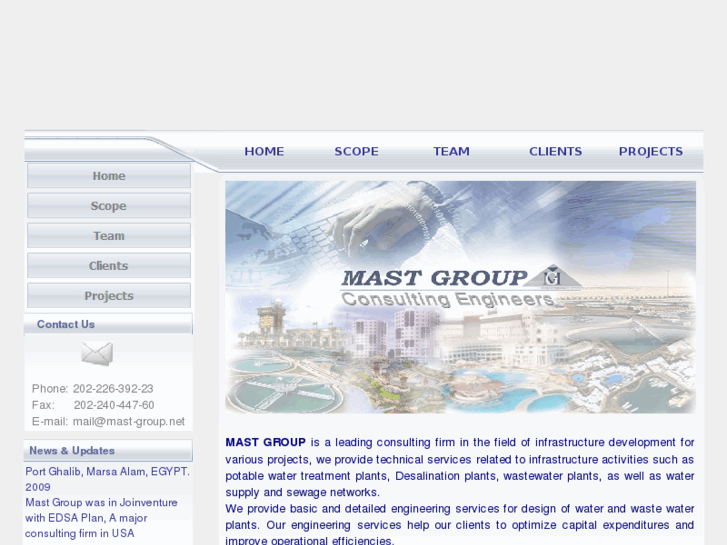727x545 pixels.
Task: Click the Contact Us header
Action: 108,324
